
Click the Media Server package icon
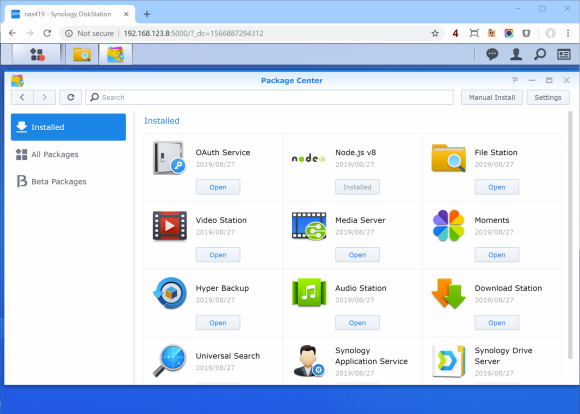309,226
